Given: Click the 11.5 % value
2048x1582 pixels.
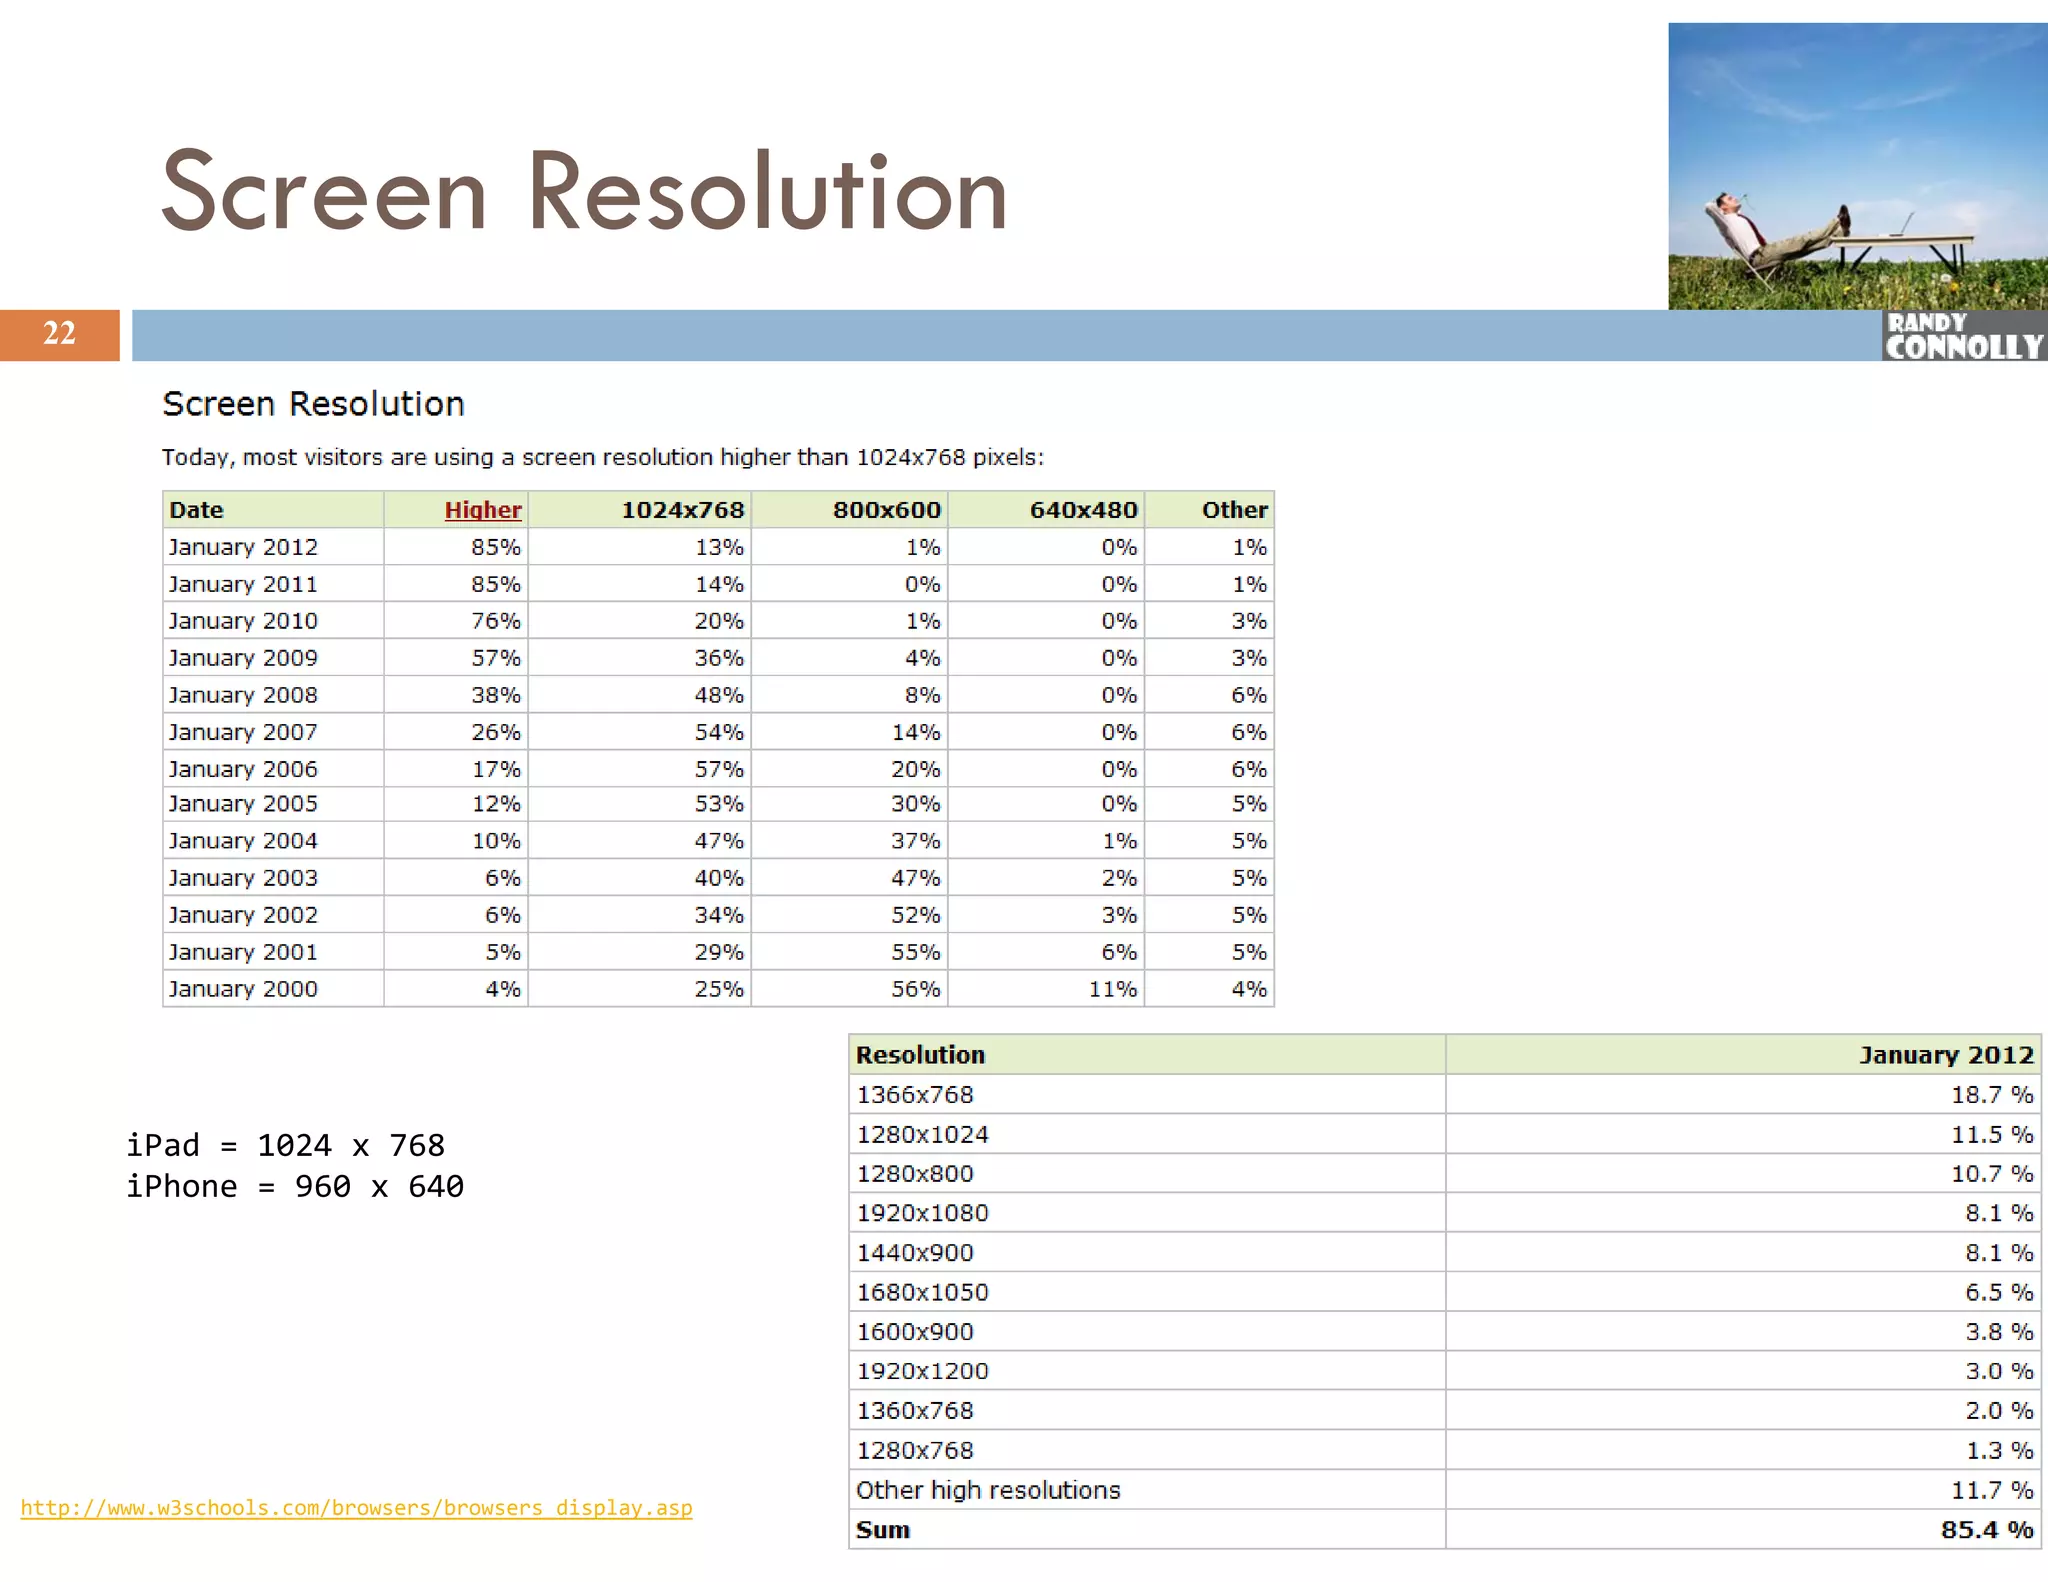Looking at the screenshot, I should (1992, 1134).
